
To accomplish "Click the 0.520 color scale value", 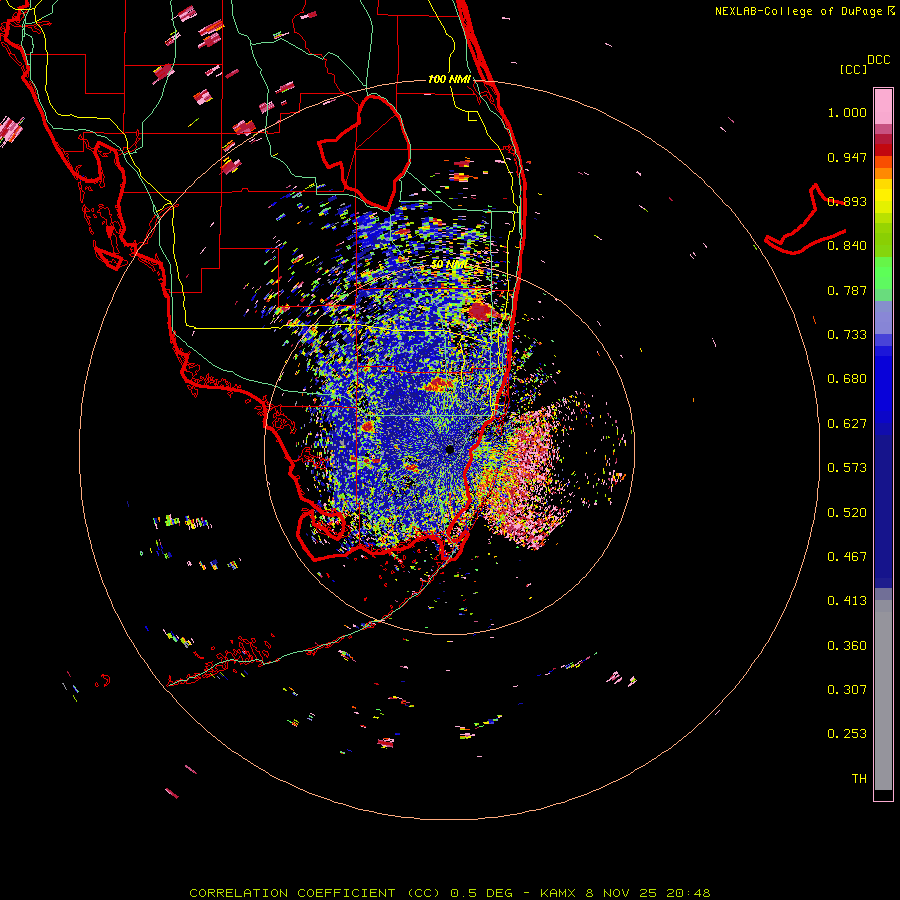I will pos(847,513).
